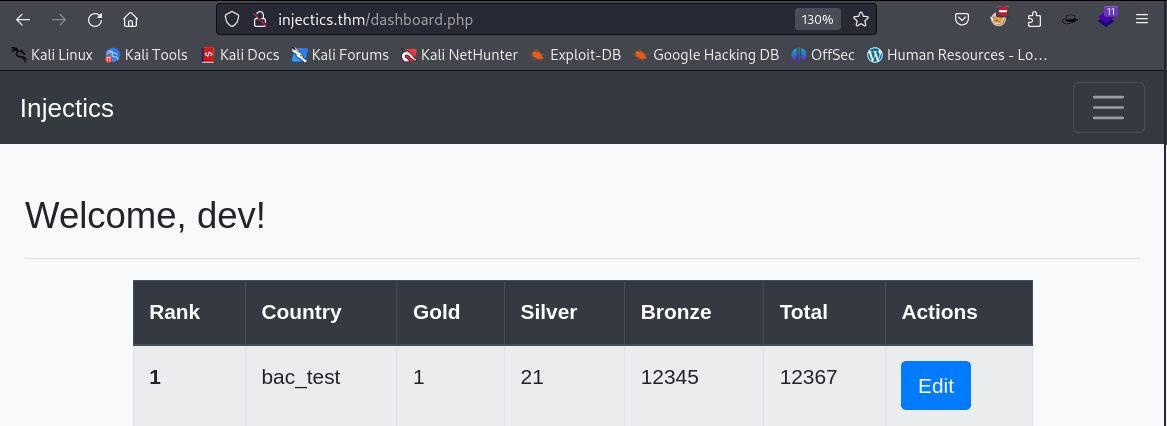Click the shield tracking protection icon

pos(232,19)
